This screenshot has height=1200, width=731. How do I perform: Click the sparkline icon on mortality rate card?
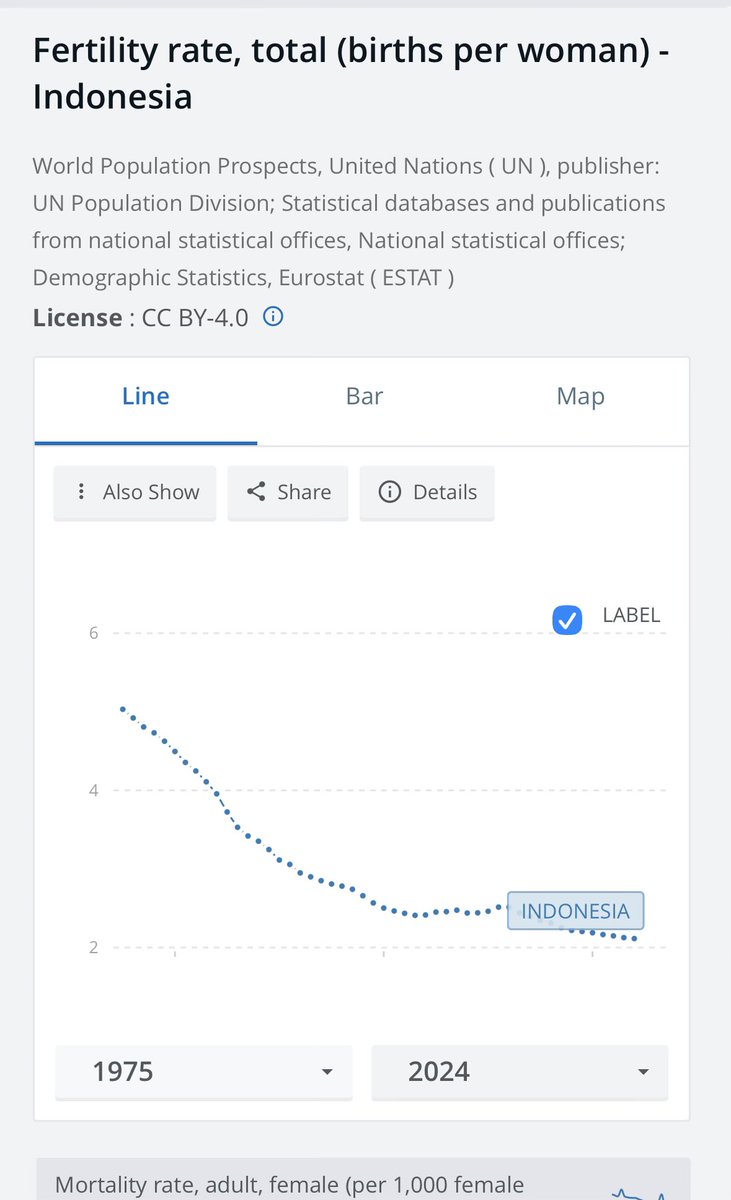637,1192
